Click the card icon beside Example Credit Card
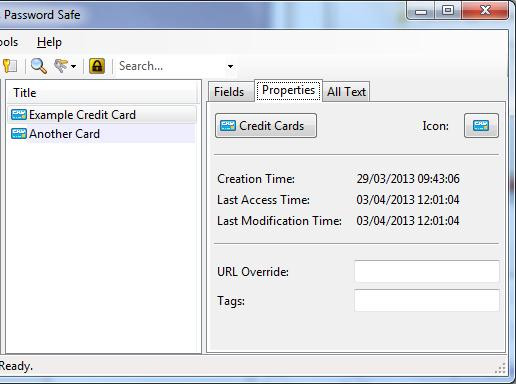Screen dimensions: 516x384 (x=19, y=115)
